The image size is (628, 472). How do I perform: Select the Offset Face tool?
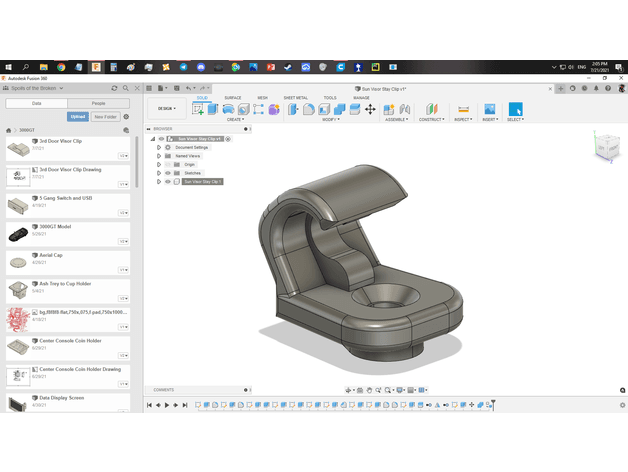(x=355, y=109)
